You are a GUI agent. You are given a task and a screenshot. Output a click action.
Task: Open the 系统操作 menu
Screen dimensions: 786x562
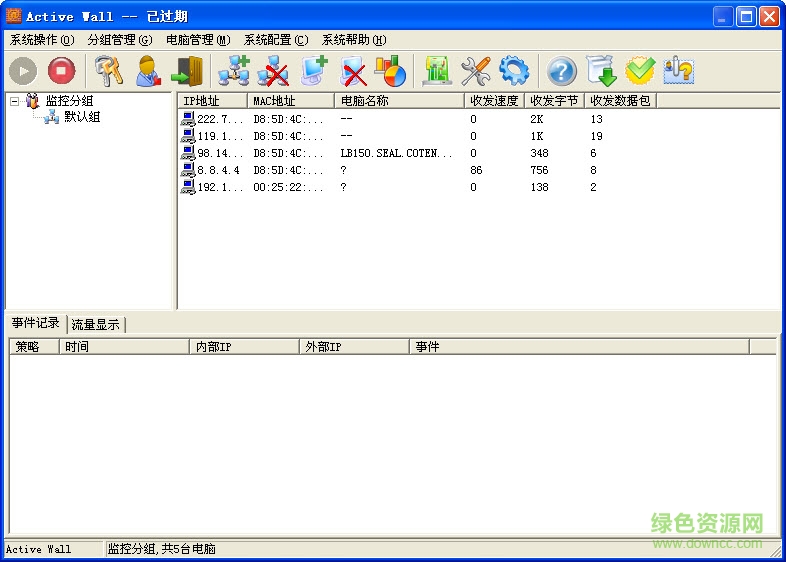point(42,40)
